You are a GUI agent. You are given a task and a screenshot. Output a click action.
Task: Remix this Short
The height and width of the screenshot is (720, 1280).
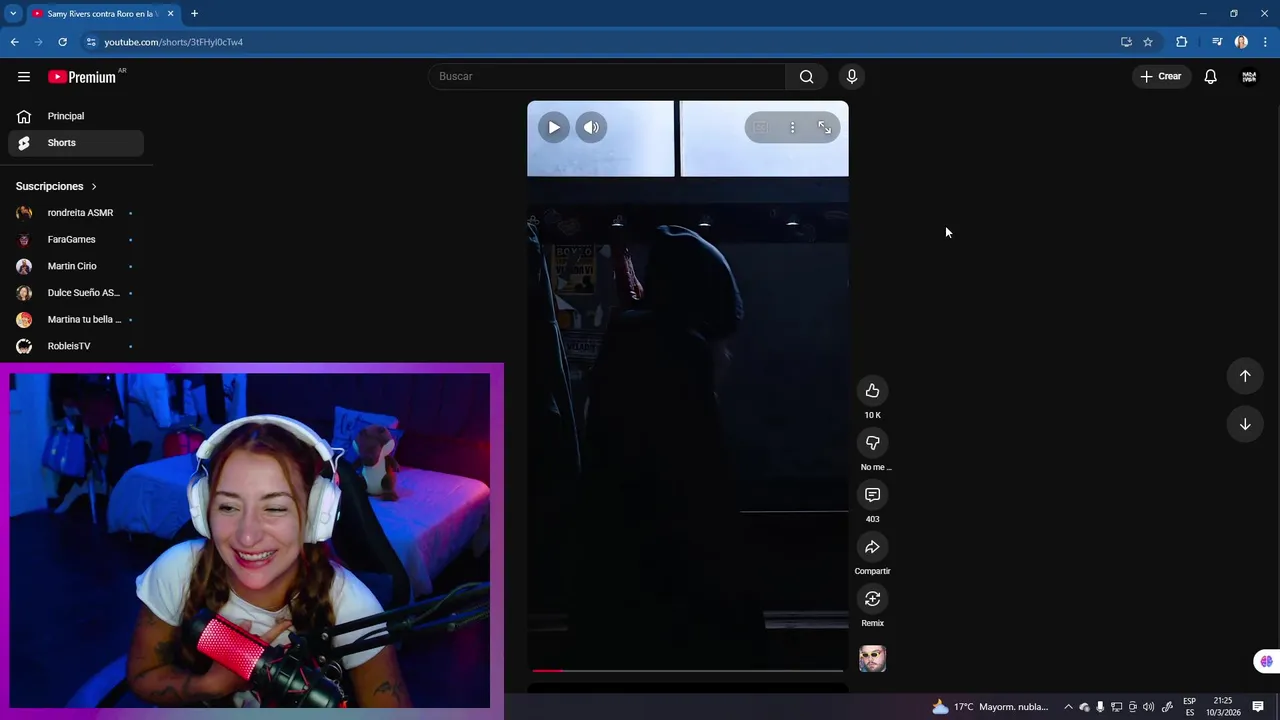click(x=873, y=599)
